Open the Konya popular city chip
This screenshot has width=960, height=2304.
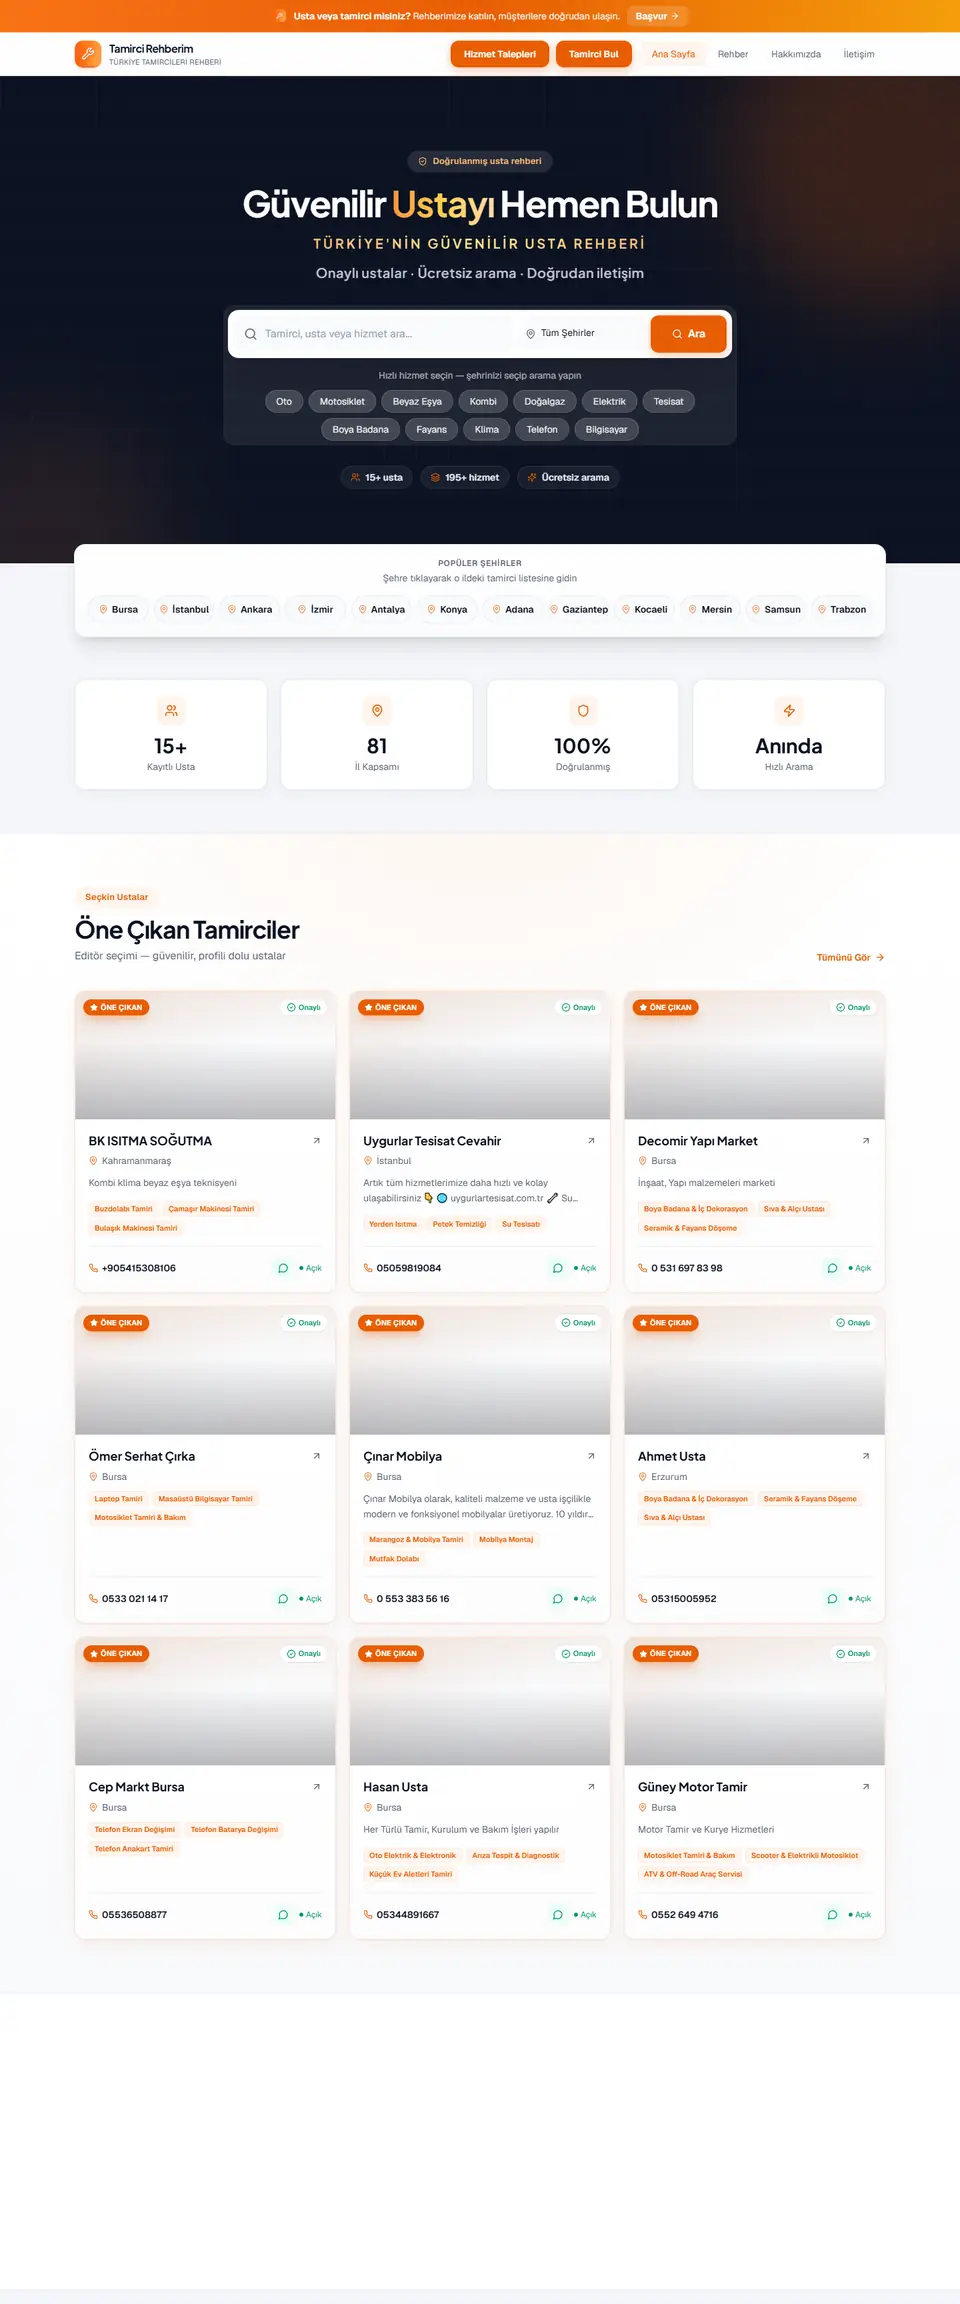[x=447, y=609]
